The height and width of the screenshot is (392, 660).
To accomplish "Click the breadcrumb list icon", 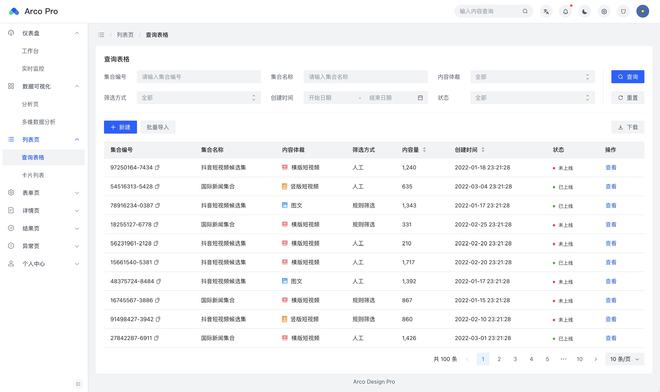I will tap(101, 35).
